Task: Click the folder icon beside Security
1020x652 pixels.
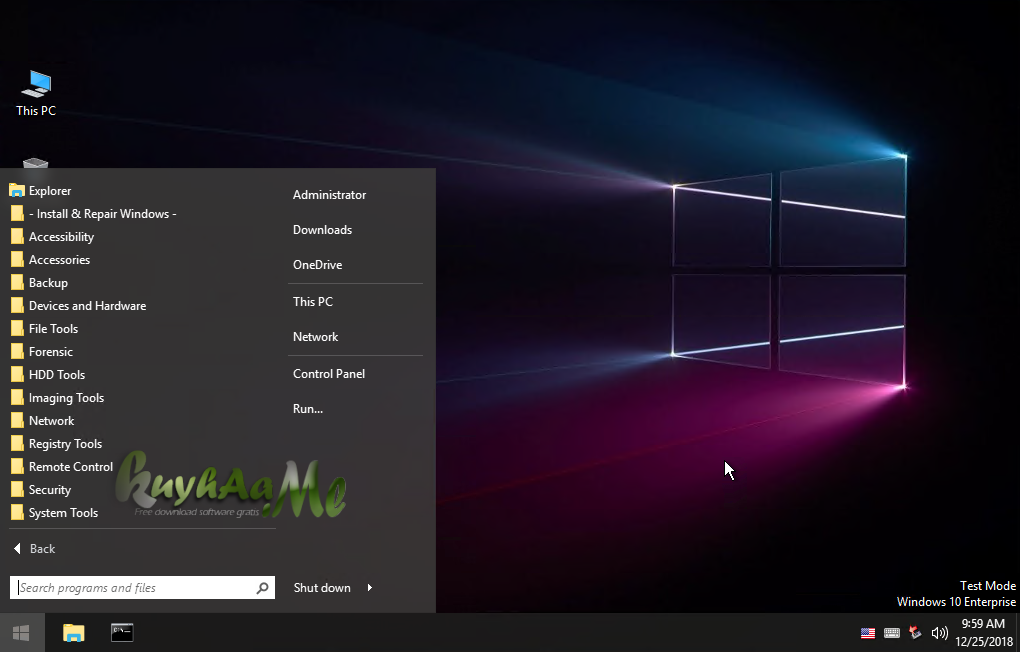Action: (x=18, y=490)
